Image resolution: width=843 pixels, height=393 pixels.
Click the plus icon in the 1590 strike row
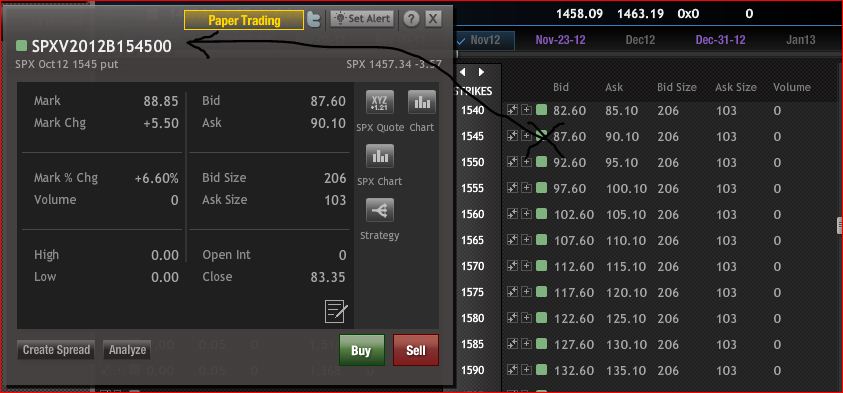click(526, 370)
